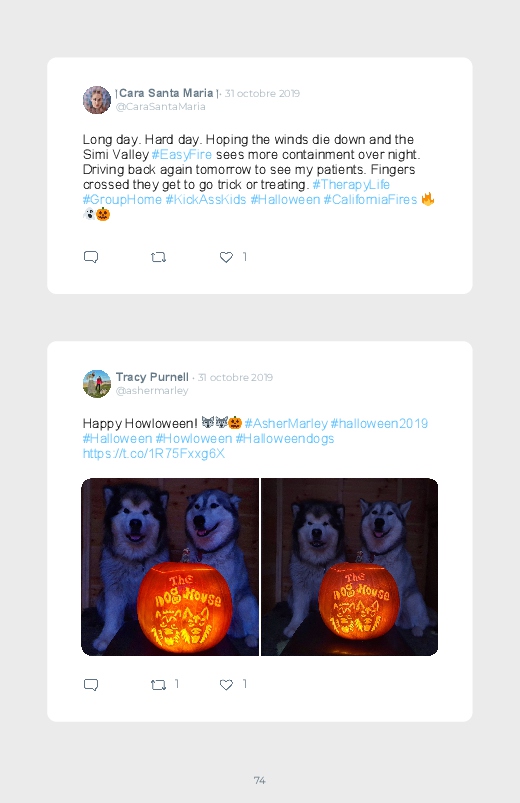Open the #Howloween hashtag
The width and height of the screenshot is (520, 803).
click(194, 438)
